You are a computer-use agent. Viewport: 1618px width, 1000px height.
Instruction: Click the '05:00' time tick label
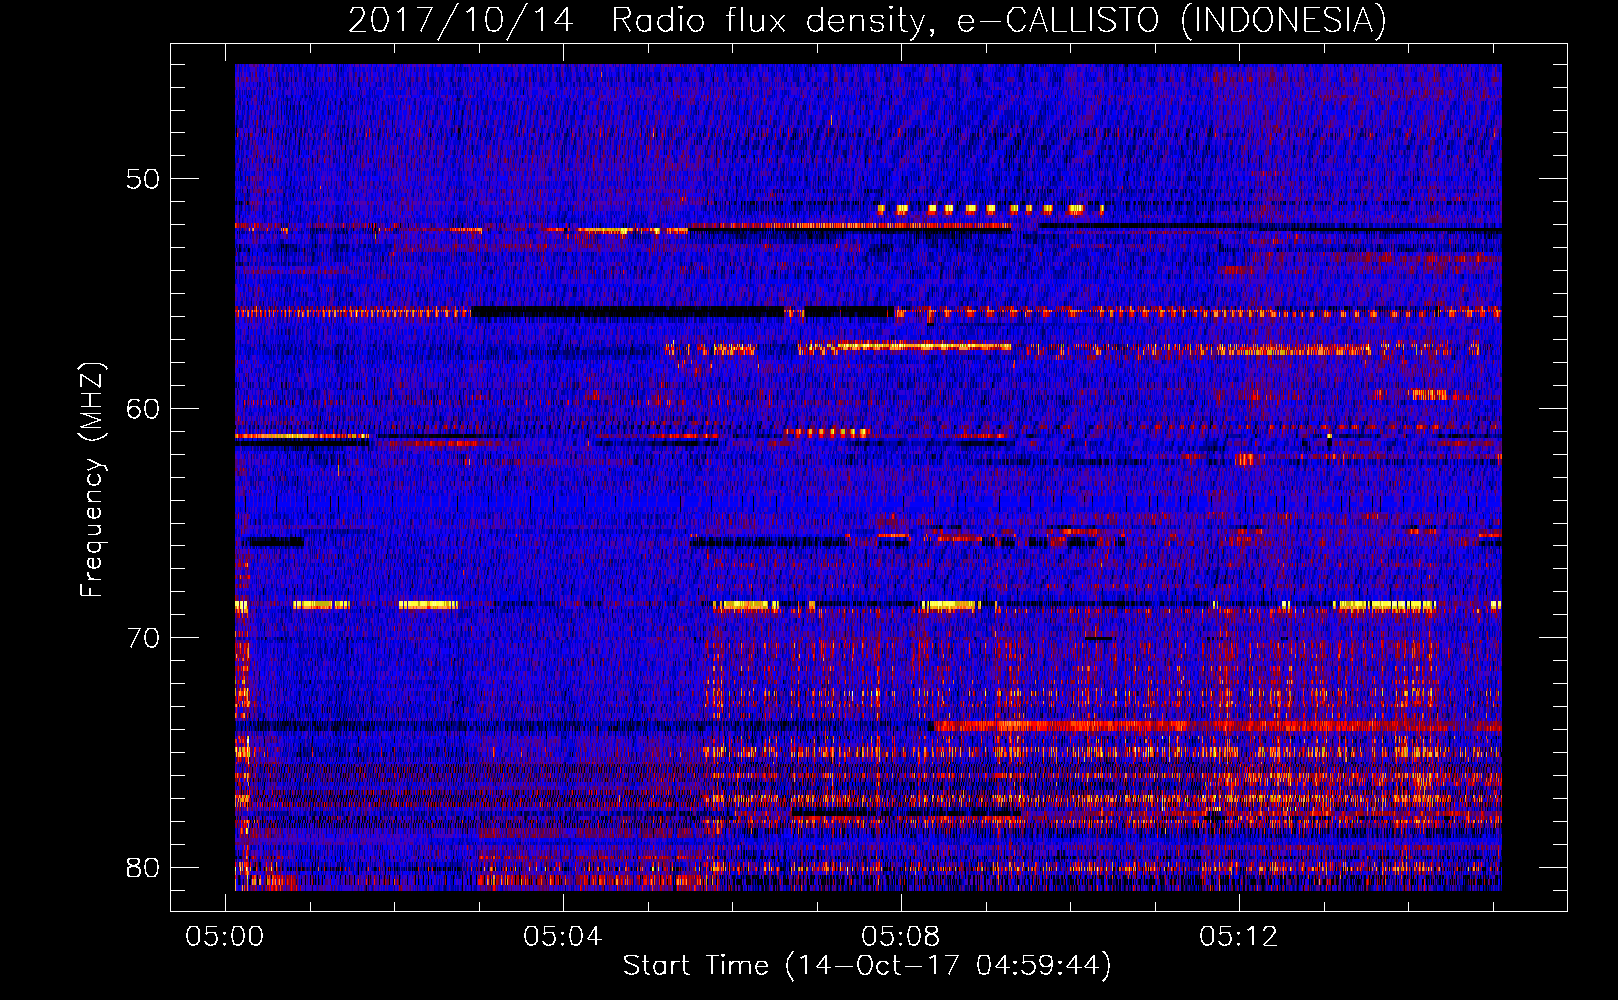(x=225, y=936)
